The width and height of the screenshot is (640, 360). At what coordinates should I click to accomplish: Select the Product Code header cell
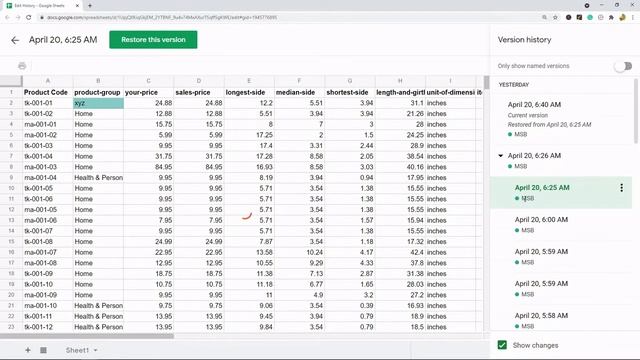click(47, 92)
